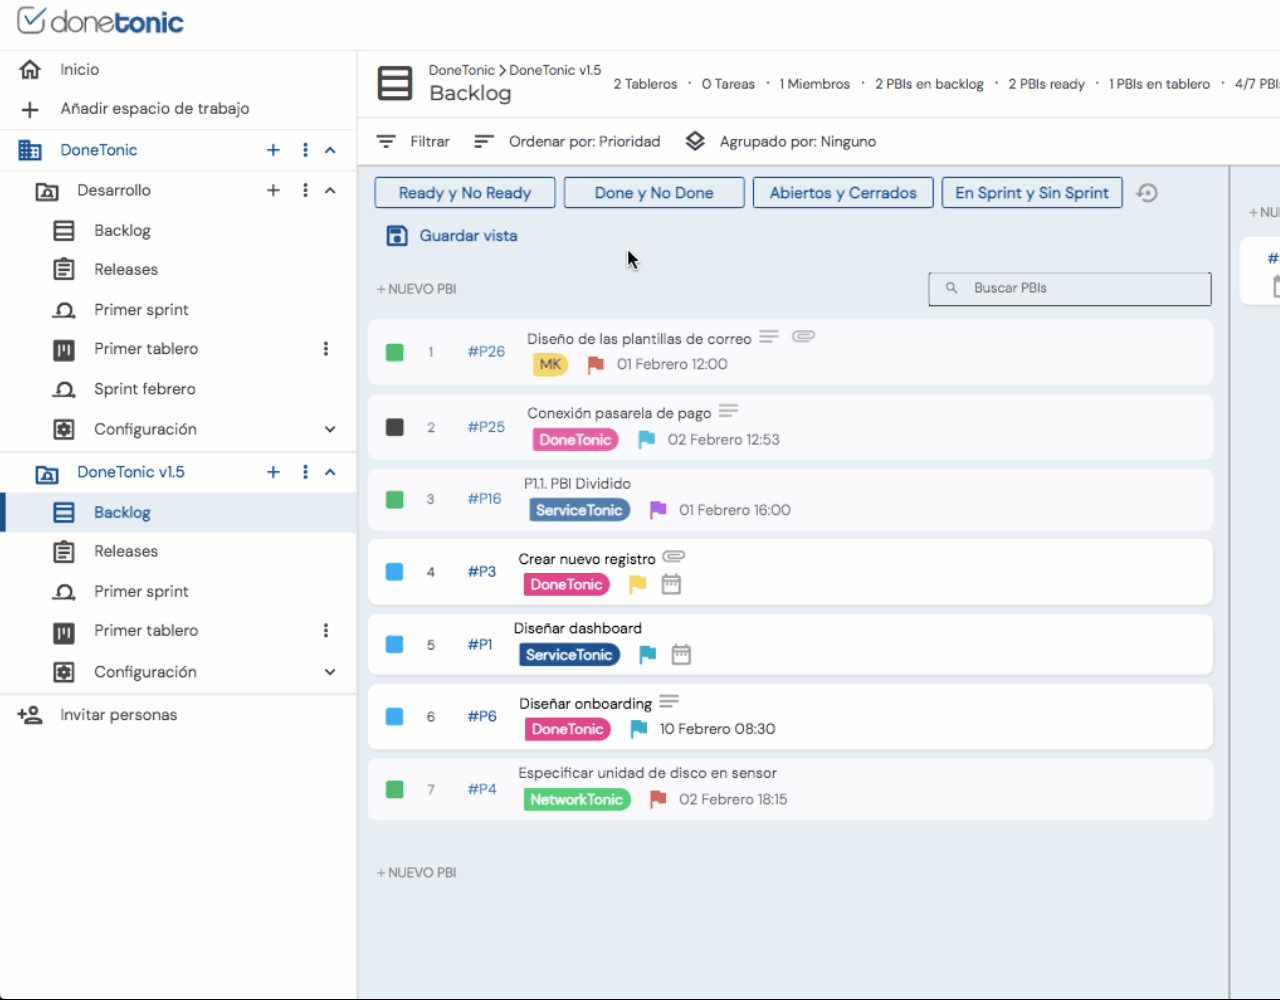Click the plus icon next to DoneTonic workspace
This screenshot has height=1000, width=1280.
tap(273, 150)
